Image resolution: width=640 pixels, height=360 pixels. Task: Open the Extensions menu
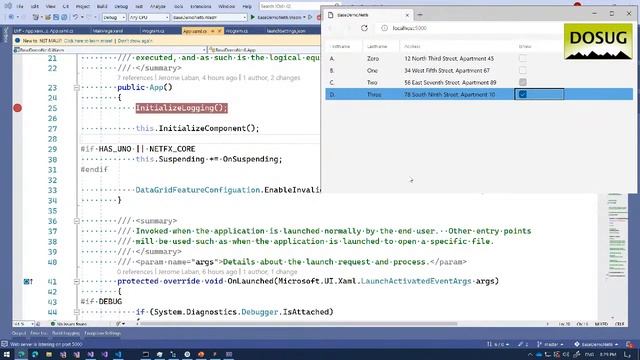pos(201,6)
